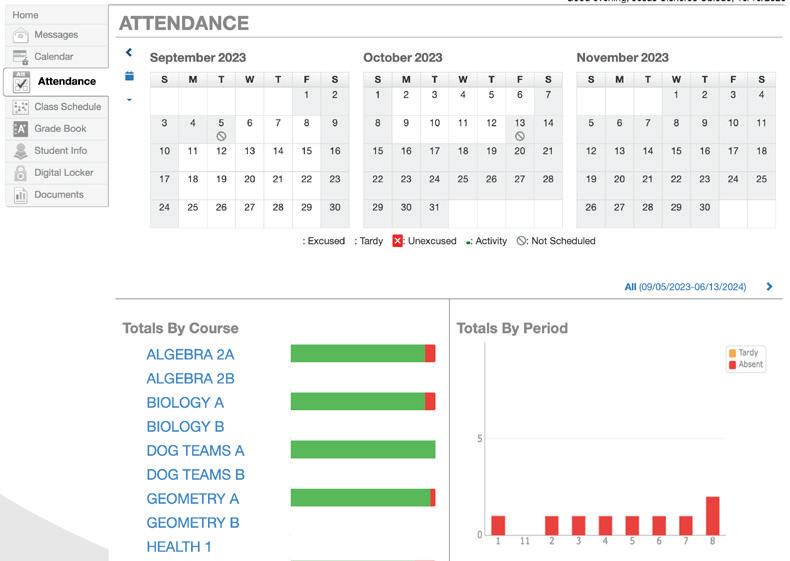Screen dimensions: 790x561
Task: Go to previous months with left chevron
Action: (129, 52)
